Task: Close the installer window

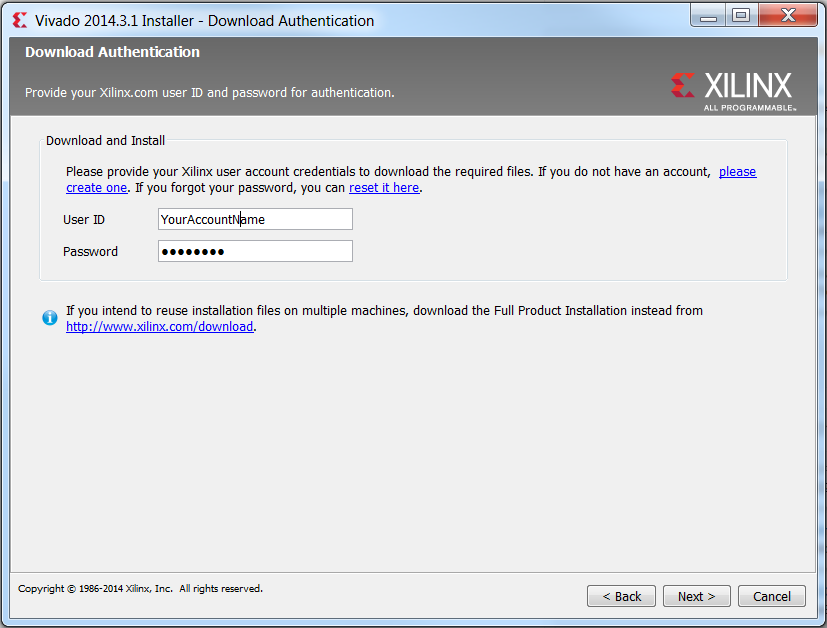Action: (x=788, y=16)
